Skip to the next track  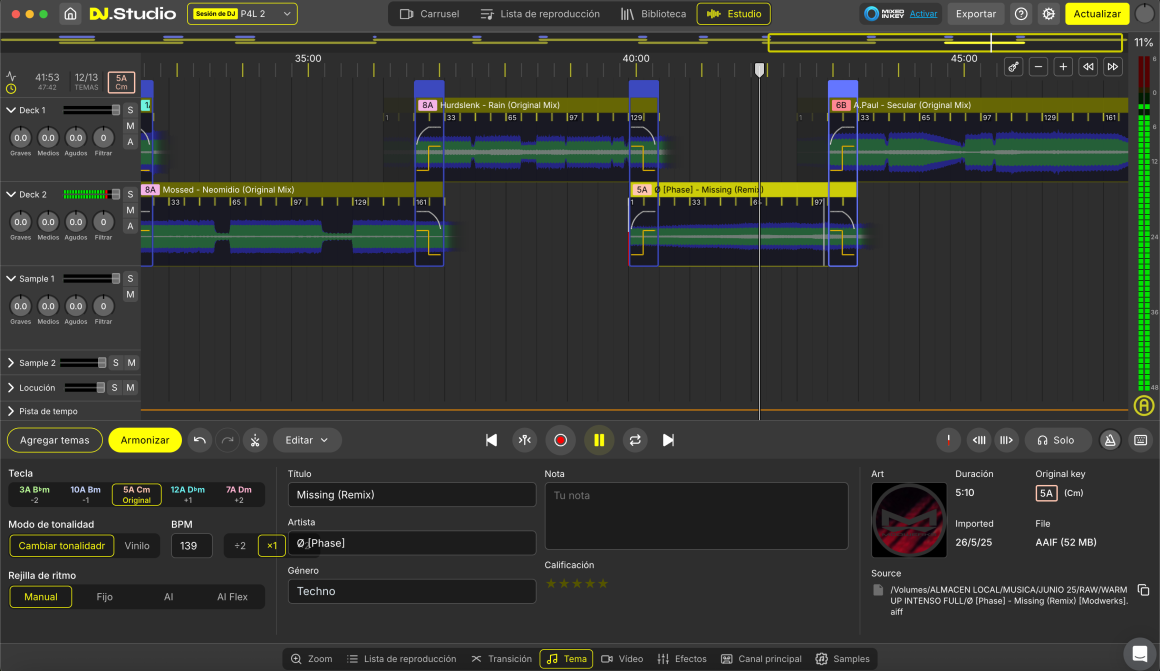pos(668,440)
